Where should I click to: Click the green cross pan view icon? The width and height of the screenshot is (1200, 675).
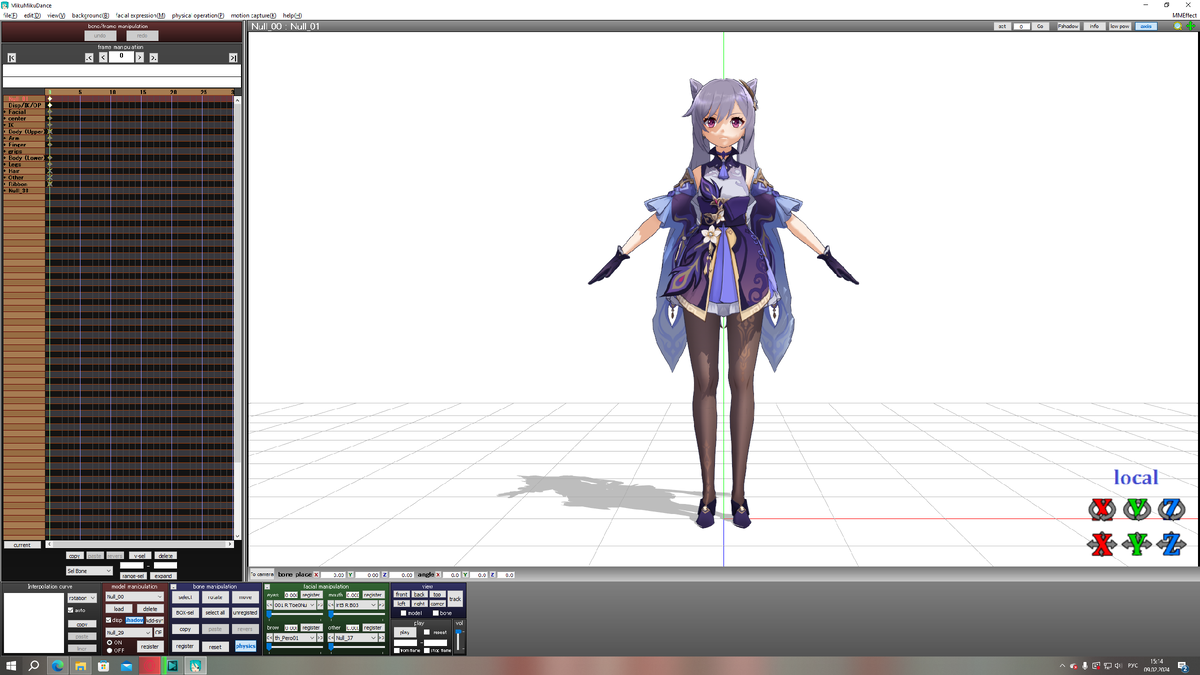[x=1191, y=26]
